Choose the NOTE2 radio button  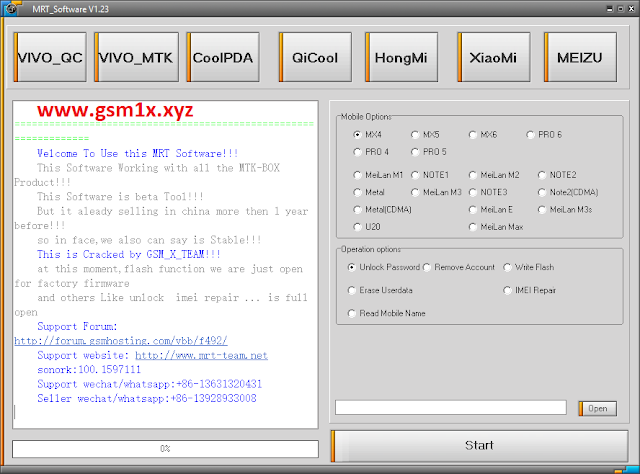click(542, 175)
